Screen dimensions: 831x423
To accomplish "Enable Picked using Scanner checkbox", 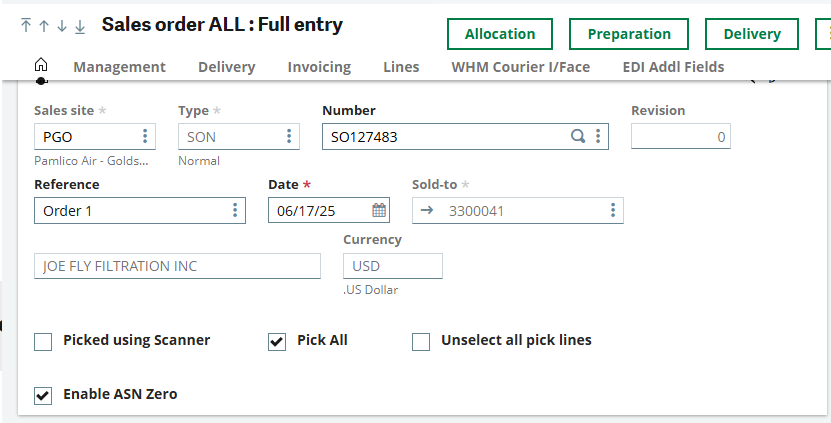I will (x=43, y=342).
